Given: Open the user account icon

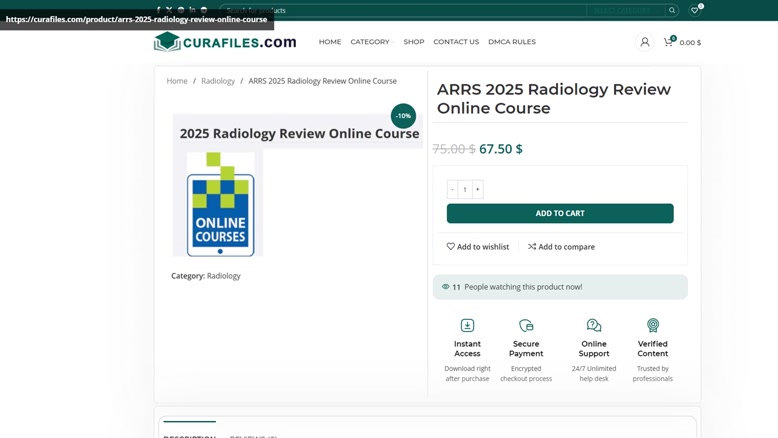Looking at the screenshot, I should (645, 42).
